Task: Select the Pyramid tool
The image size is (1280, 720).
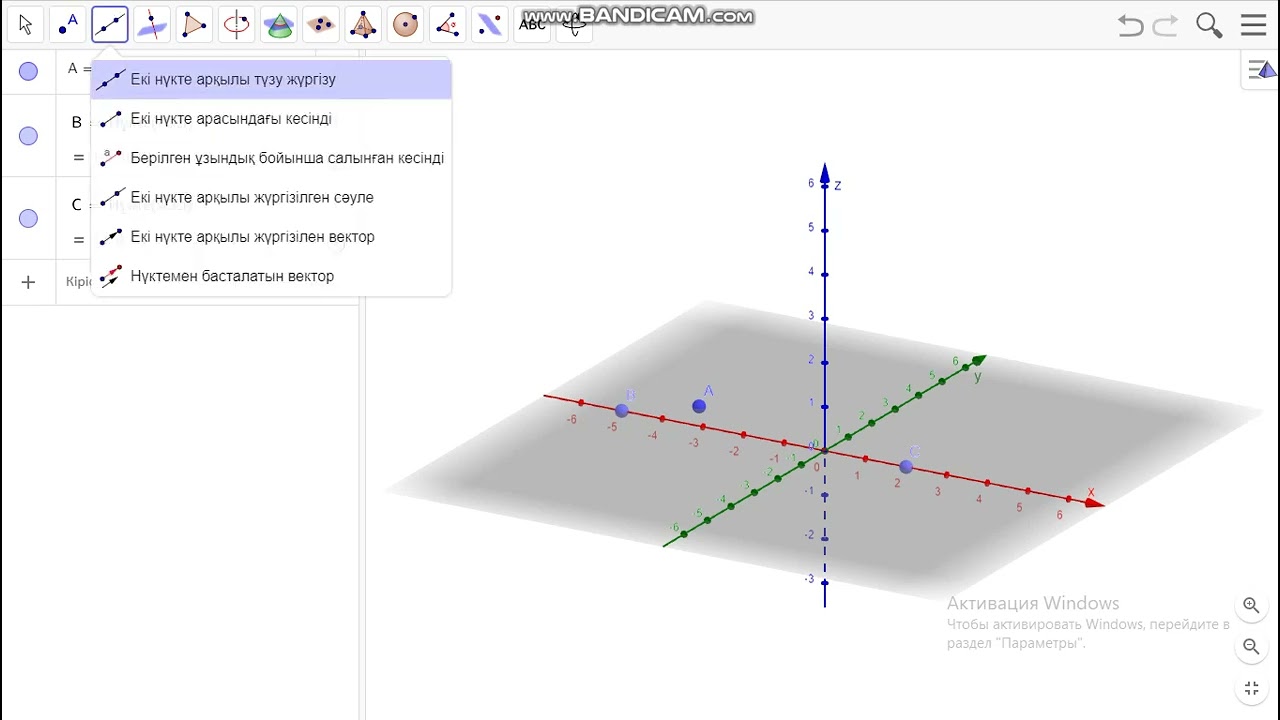Action: click(363, 25)
